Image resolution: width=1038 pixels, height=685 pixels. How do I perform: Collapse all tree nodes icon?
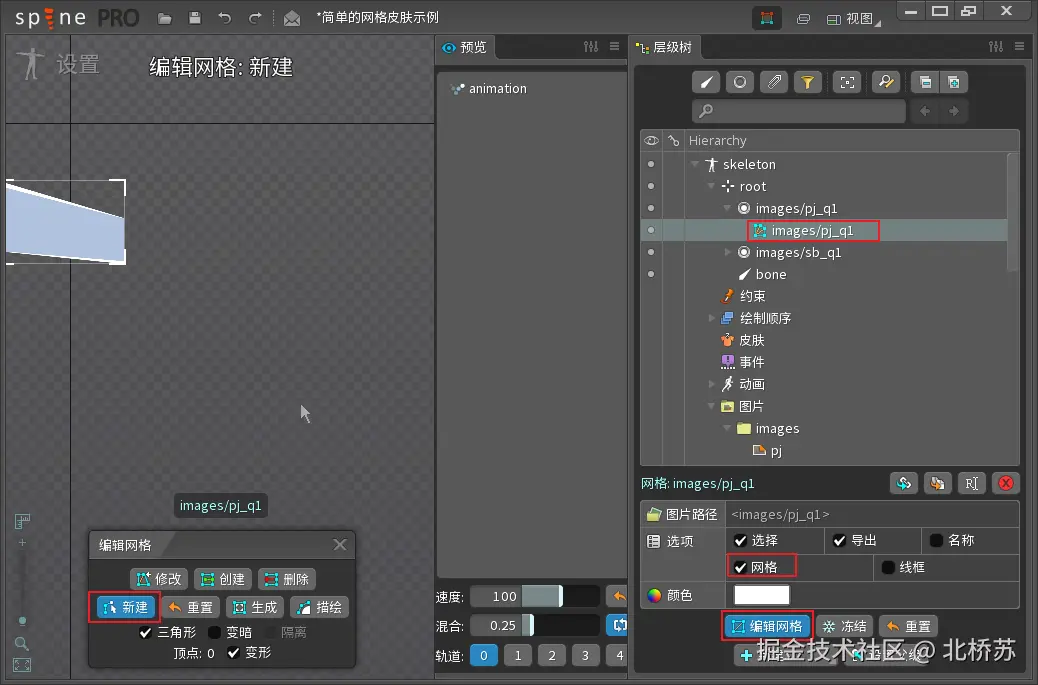[925, 82]
